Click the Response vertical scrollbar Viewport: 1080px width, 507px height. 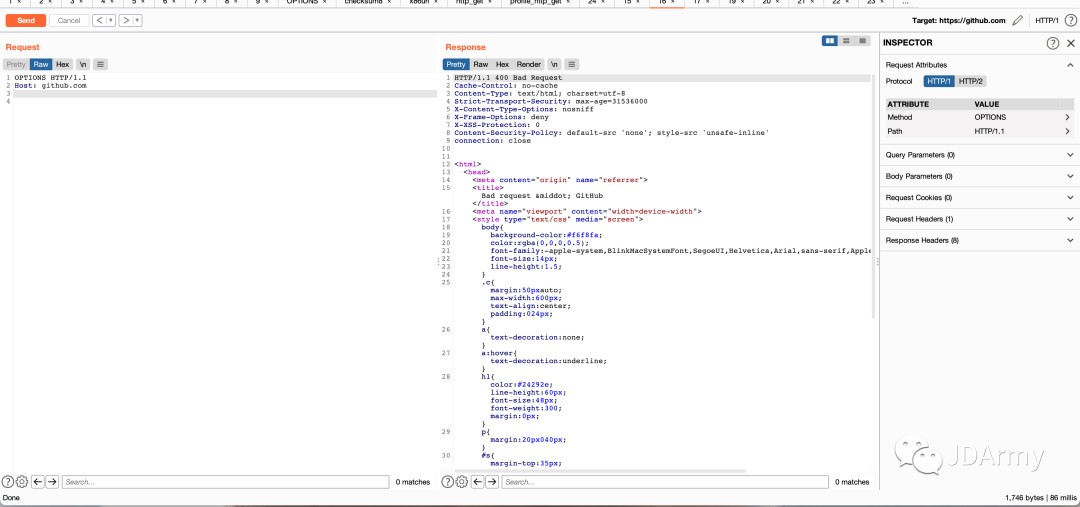click(x=873, y=196)
